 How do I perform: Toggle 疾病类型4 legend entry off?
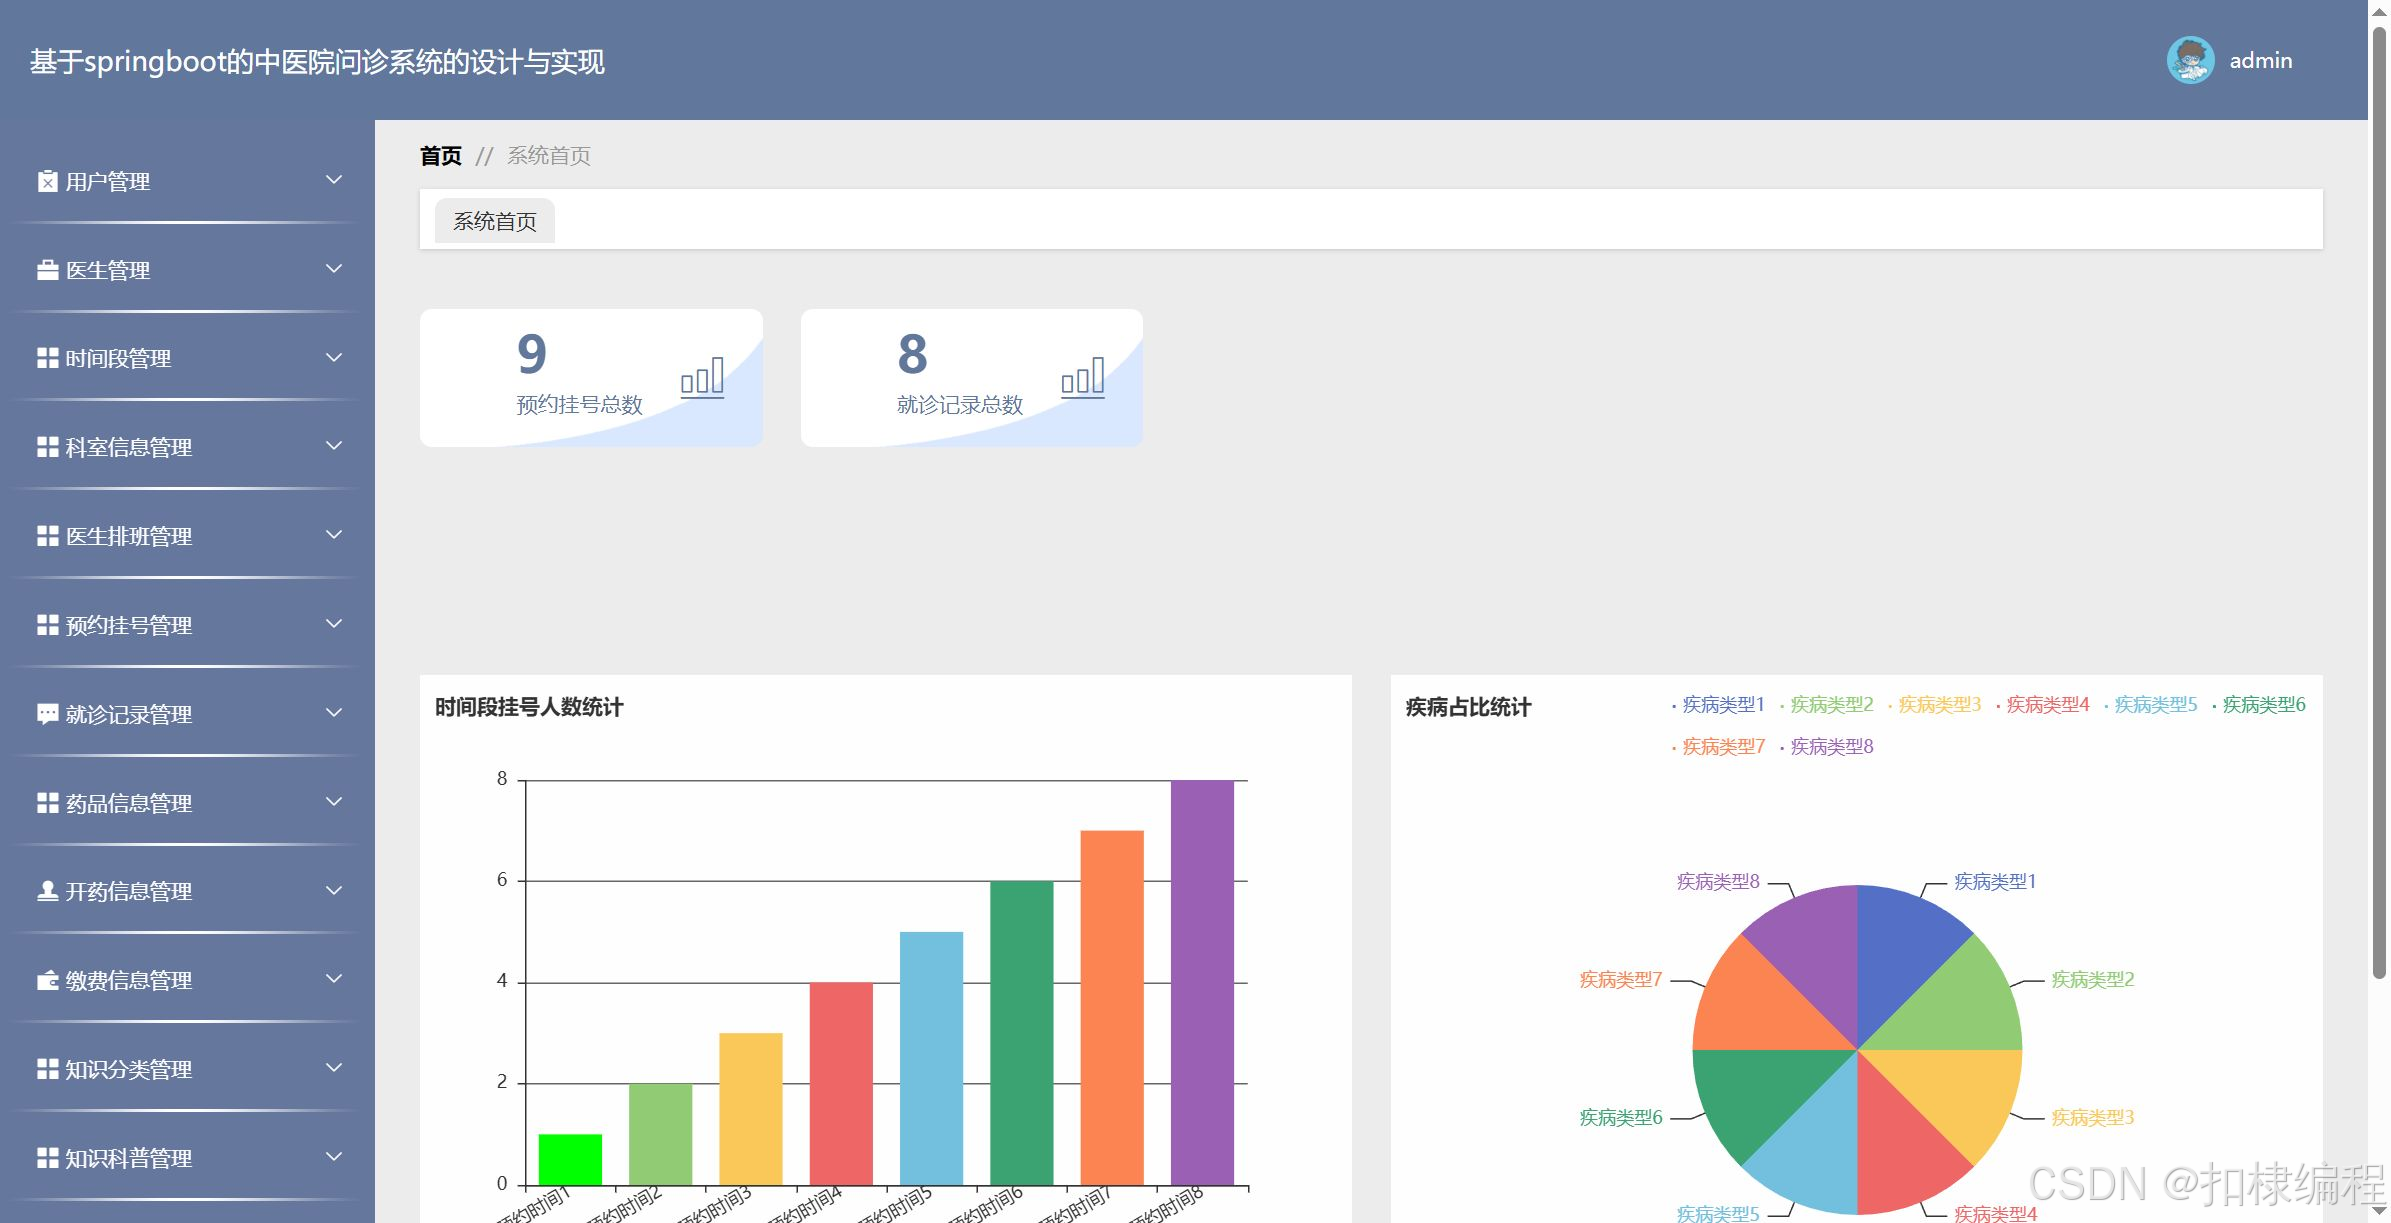(2046, 705)
